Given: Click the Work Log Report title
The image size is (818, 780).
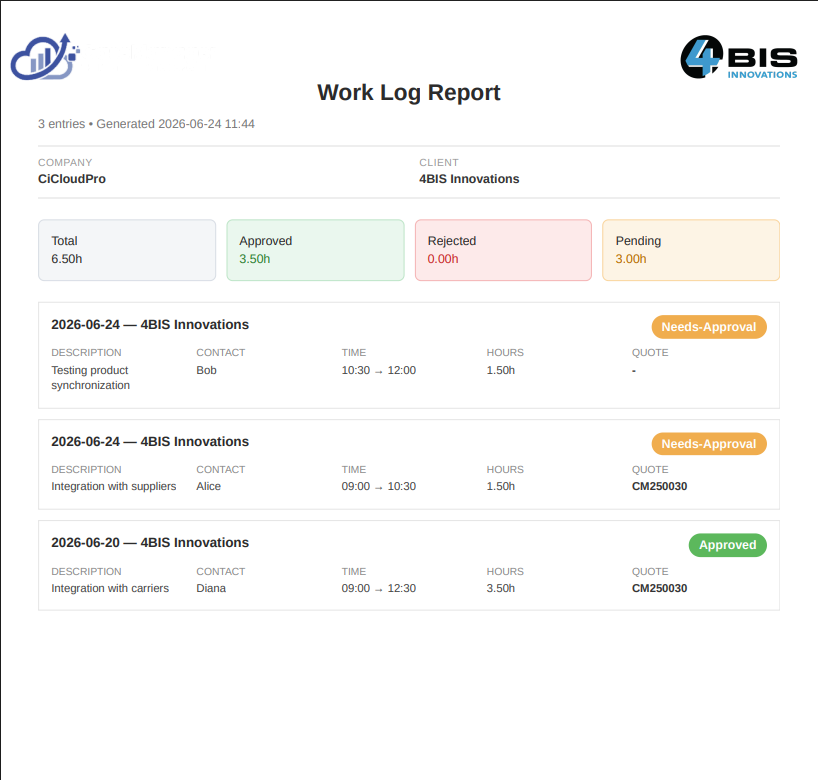Looking at the screenshot, I should tap(408, 92).
